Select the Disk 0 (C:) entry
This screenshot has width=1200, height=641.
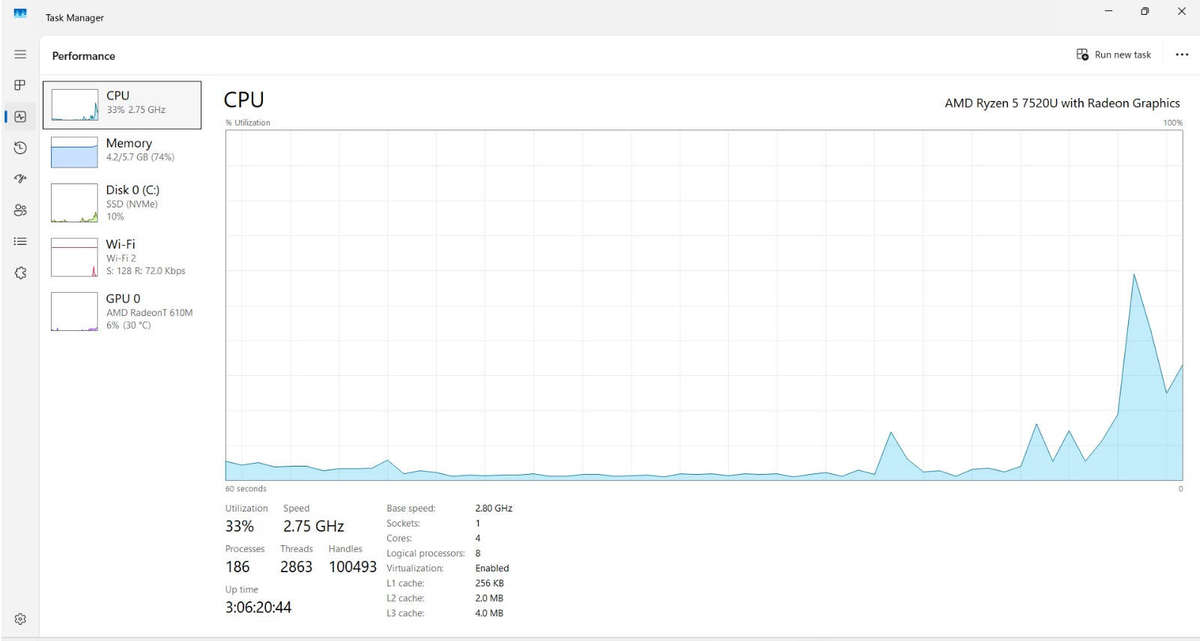pyautogui.click(x=122, y=202)
